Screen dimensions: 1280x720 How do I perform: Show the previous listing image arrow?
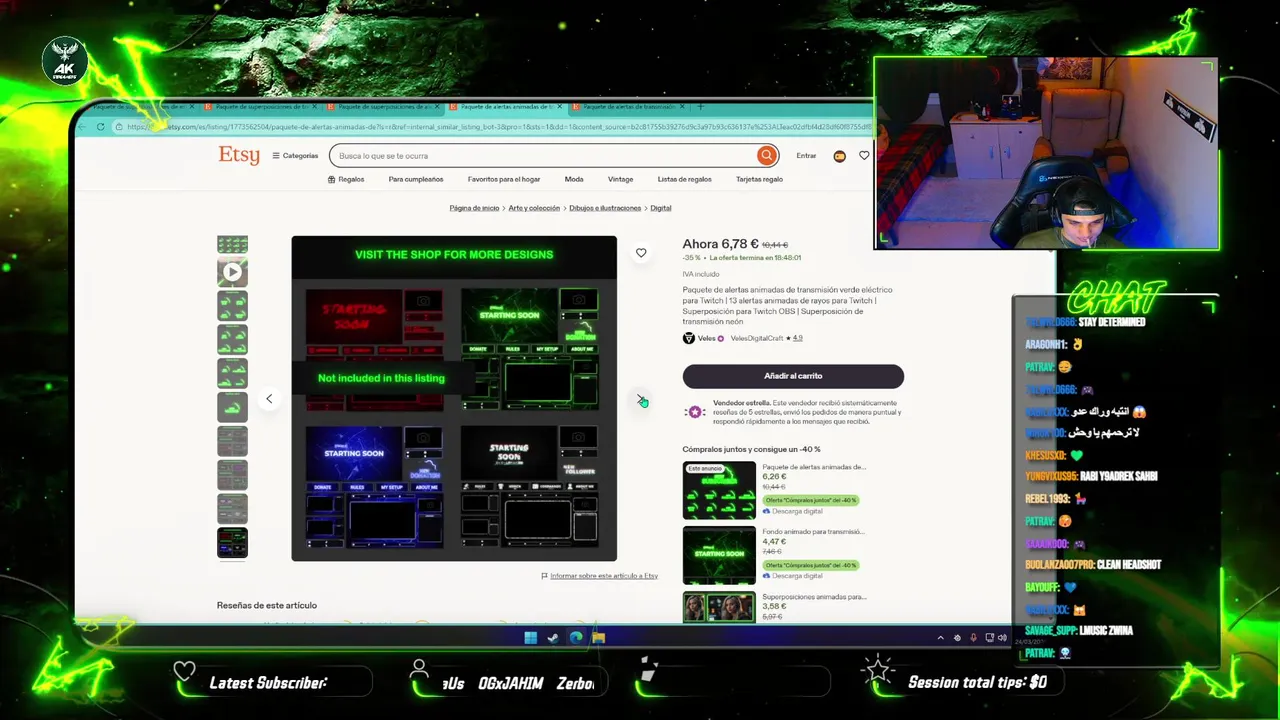tap(269, 399)
